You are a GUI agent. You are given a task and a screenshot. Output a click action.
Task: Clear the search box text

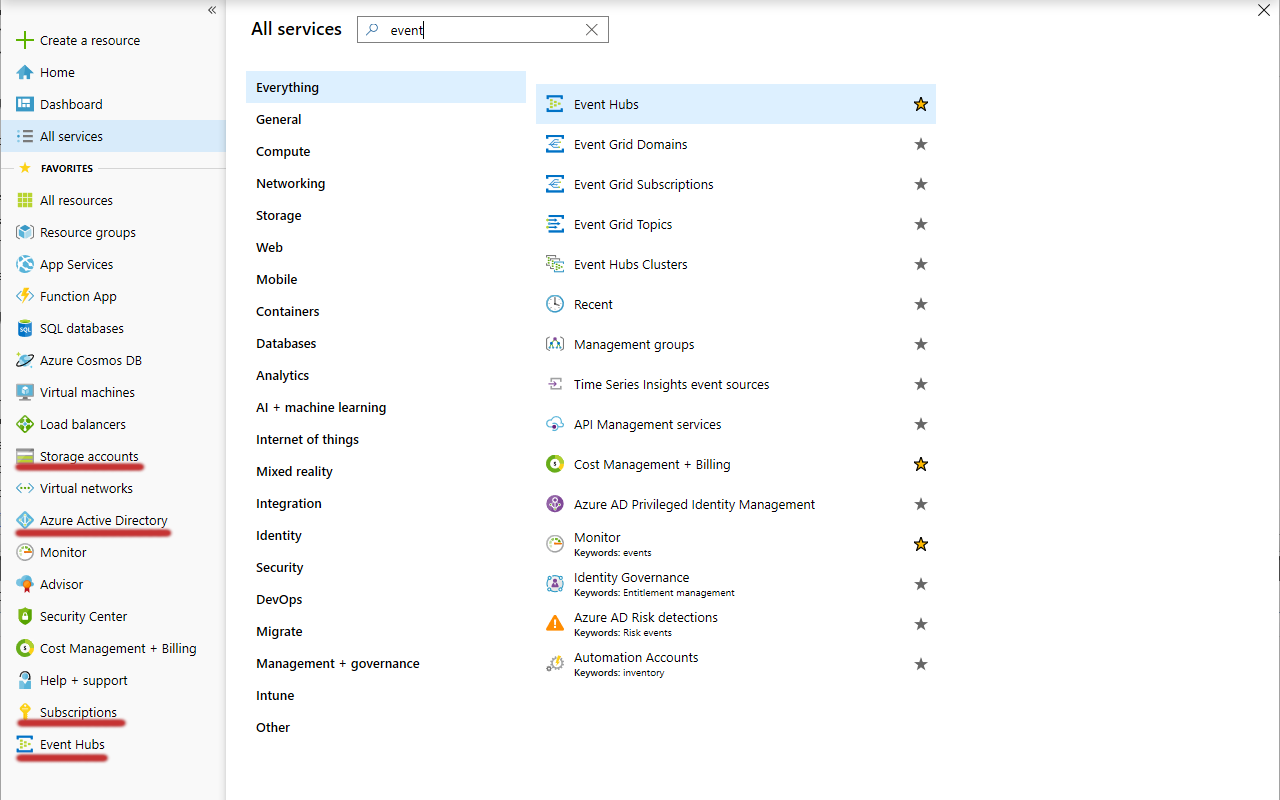[592, 30]
